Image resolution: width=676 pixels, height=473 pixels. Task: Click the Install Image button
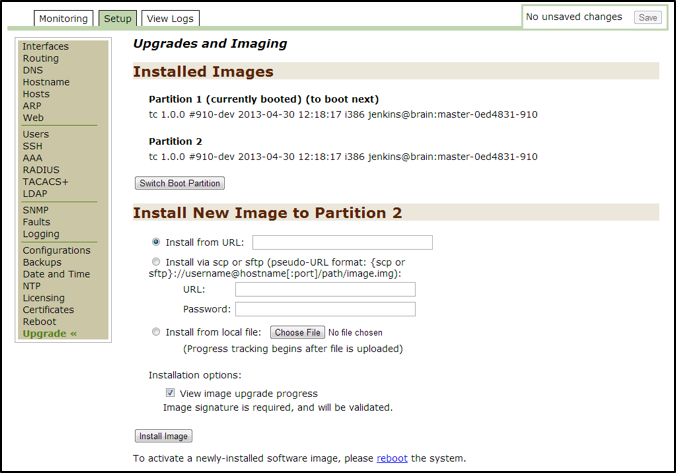(163, 436)
